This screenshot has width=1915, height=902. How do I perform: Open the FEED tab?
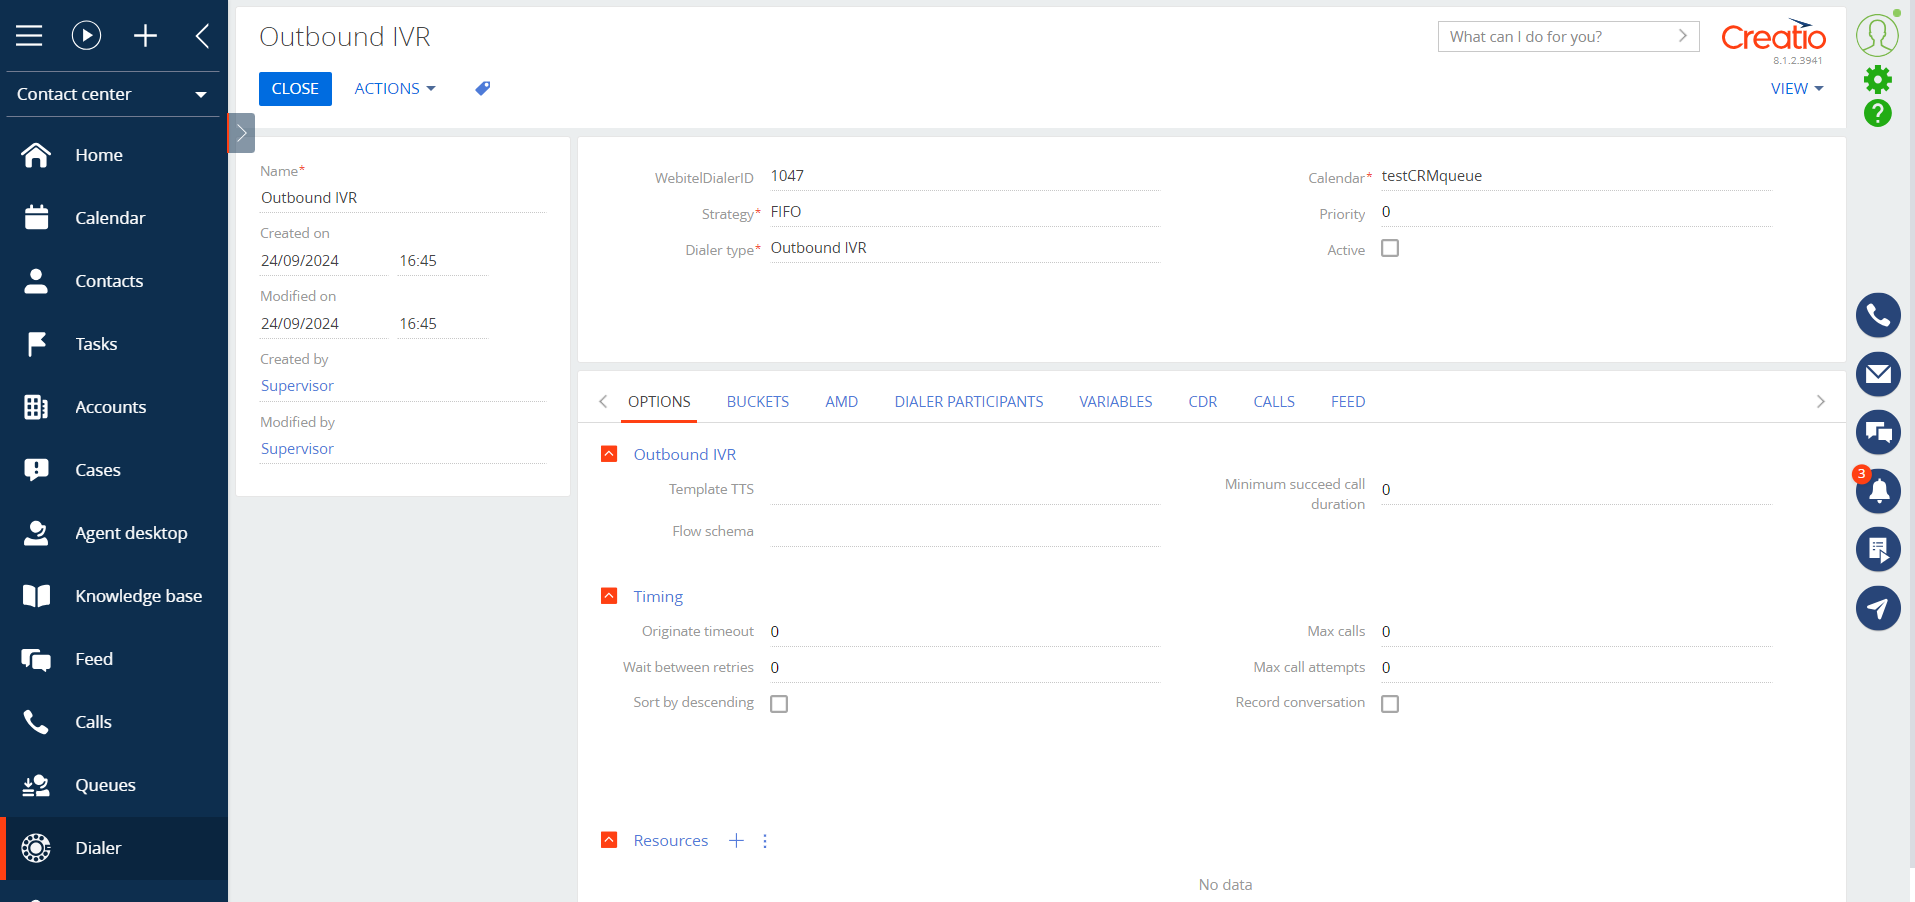pyautogui.click(x=1348, y=402)
